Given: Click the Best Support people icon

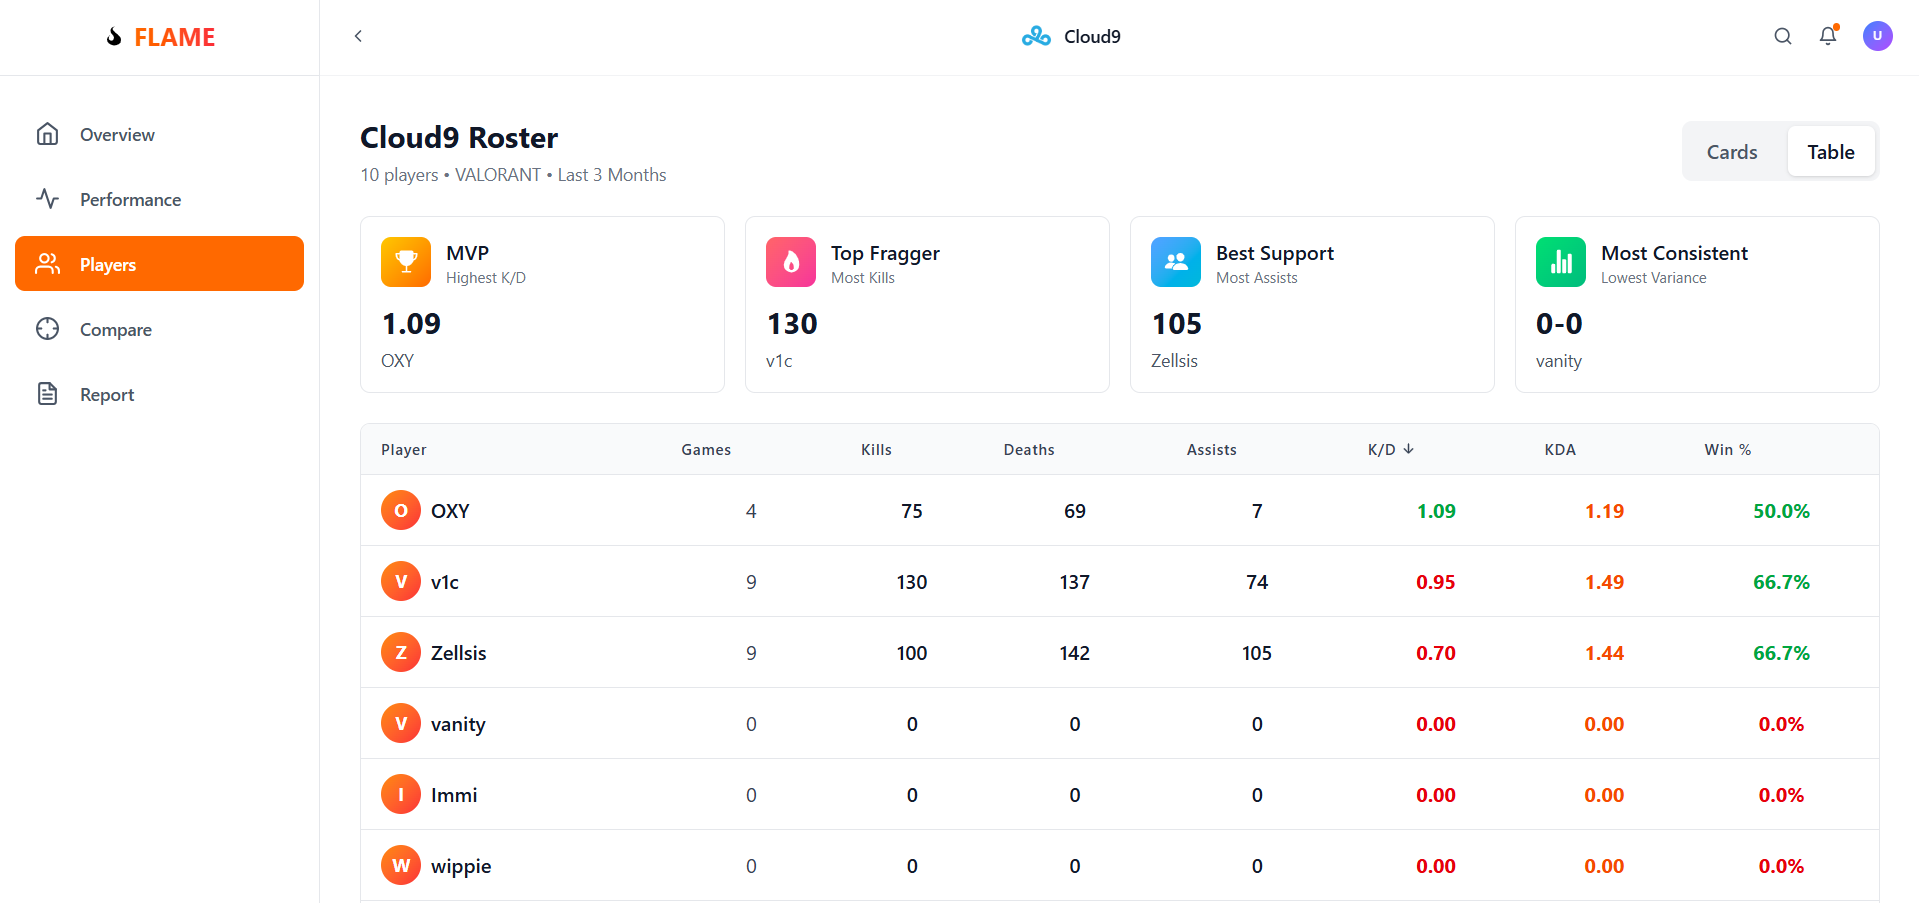Looking at the screenshot, I should coord(1176,262).
